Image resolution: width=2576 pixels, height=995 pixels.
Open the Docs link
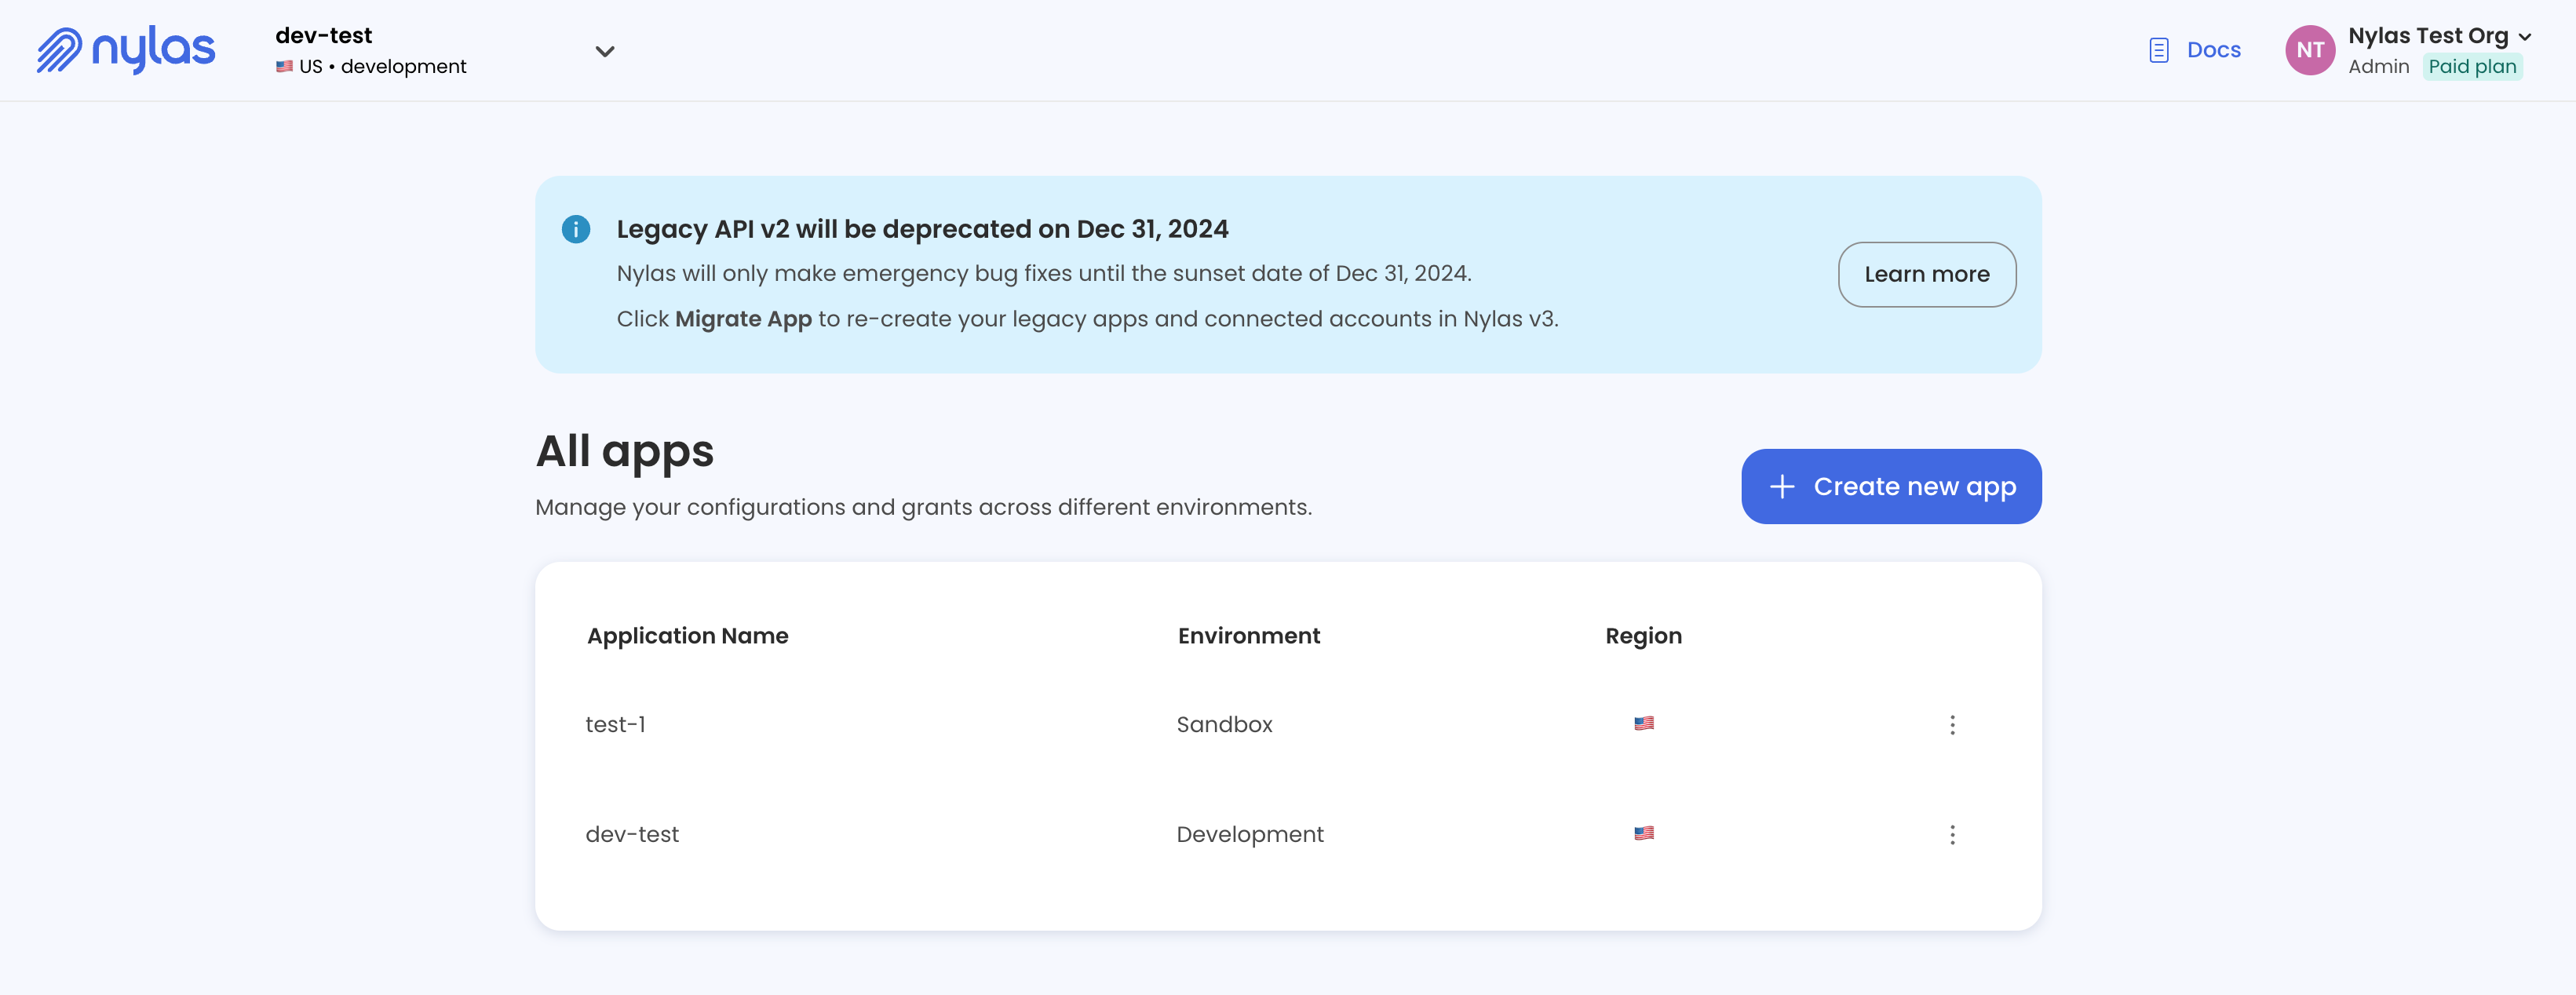[x=2213, y=50]
